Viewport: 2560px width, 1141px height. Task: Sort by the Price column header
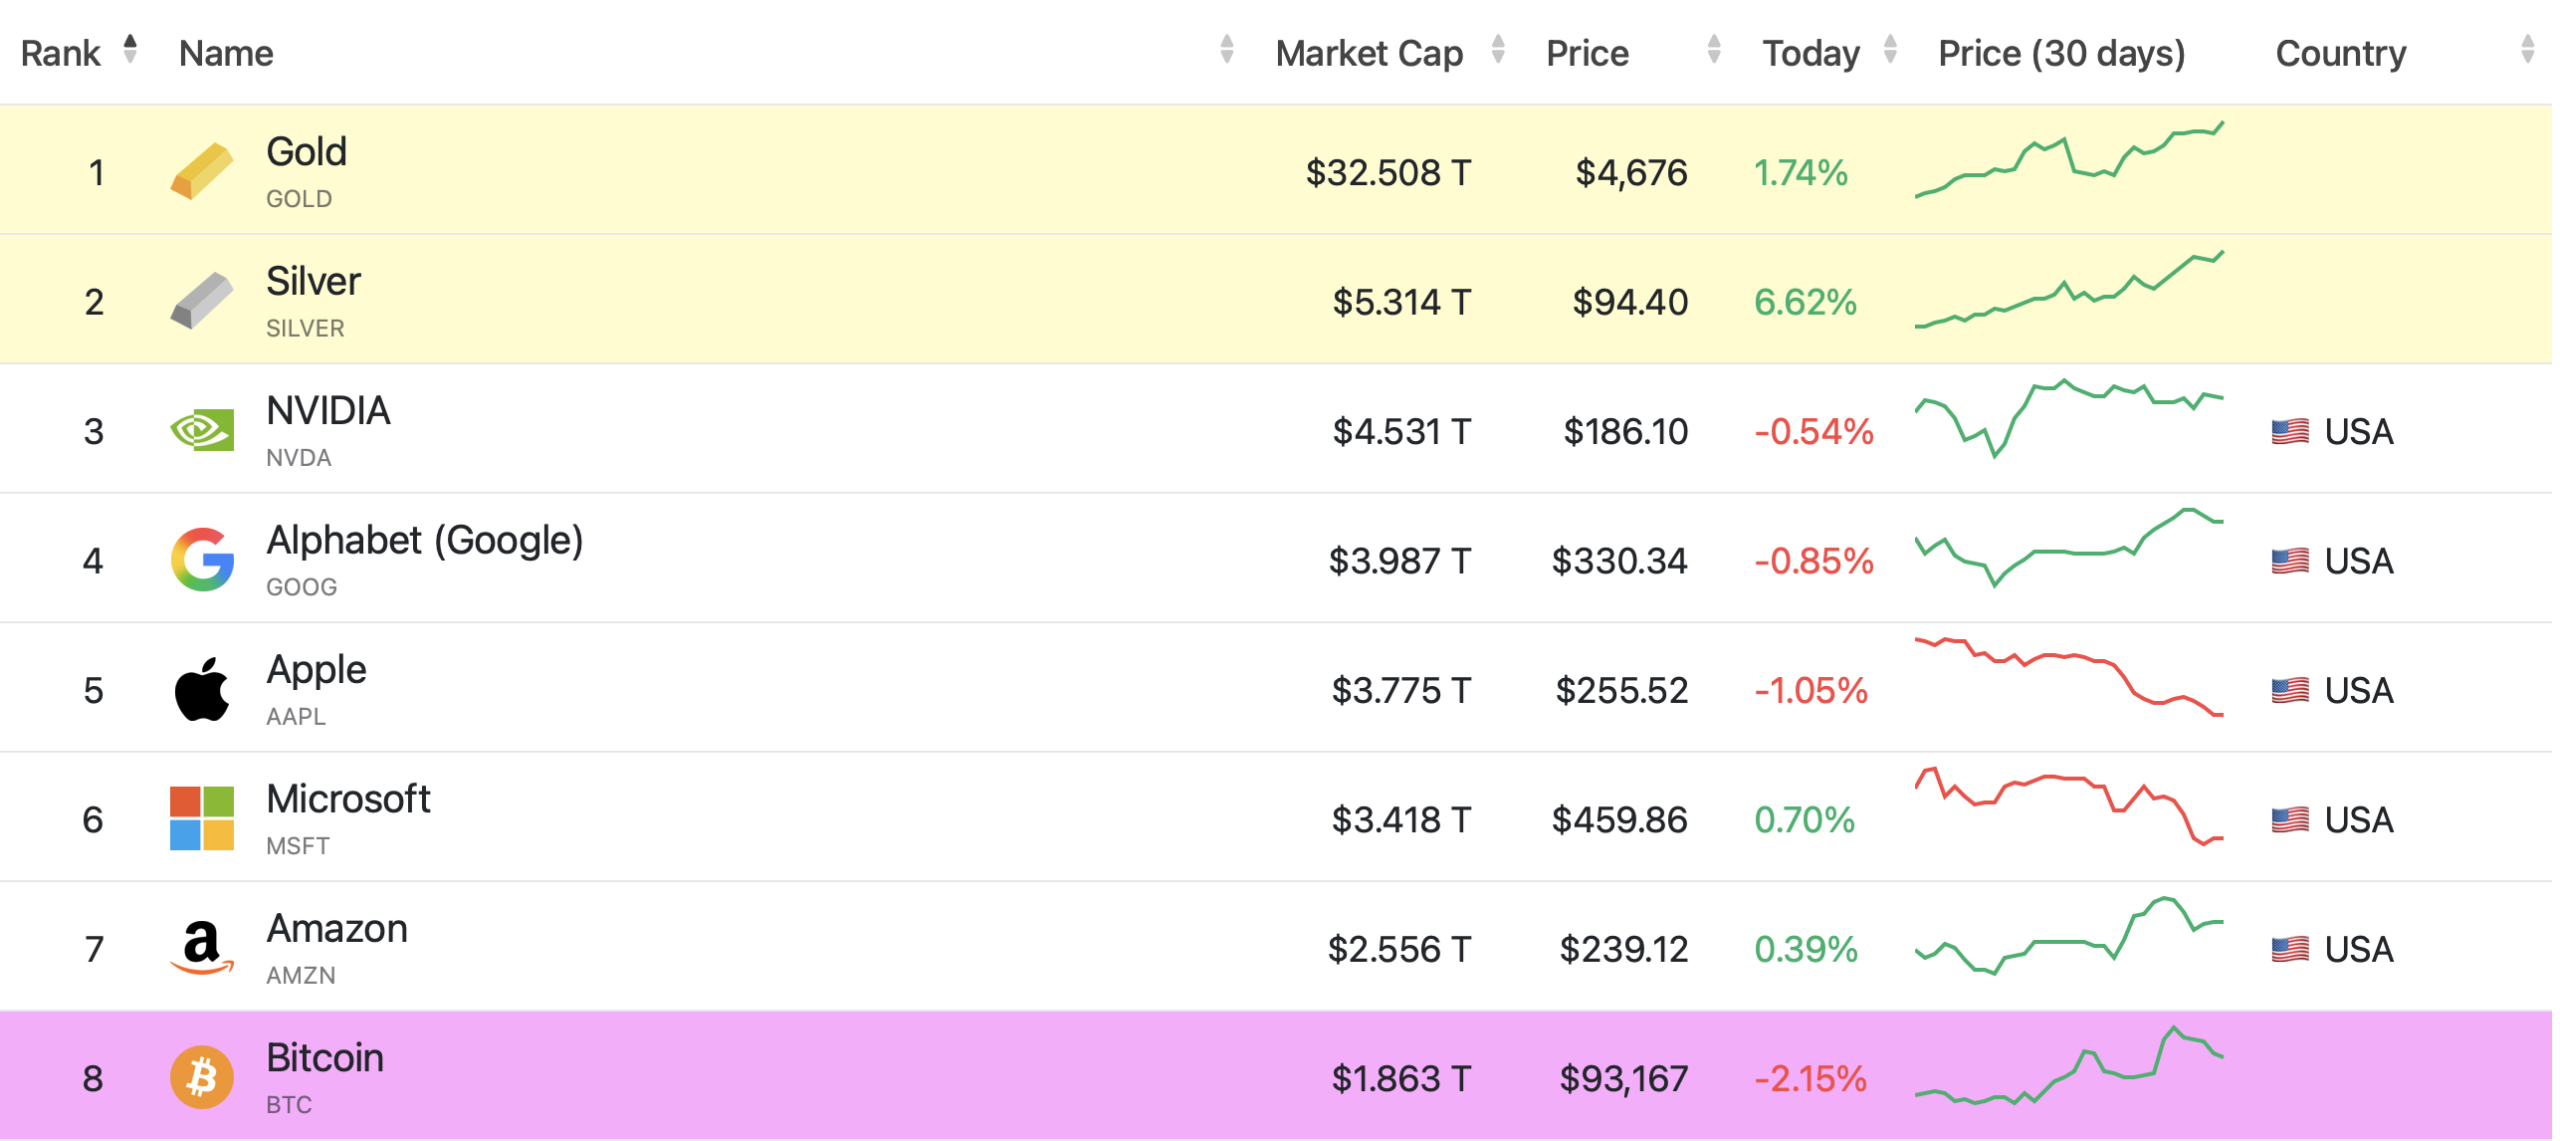[x=1587, y=52]
